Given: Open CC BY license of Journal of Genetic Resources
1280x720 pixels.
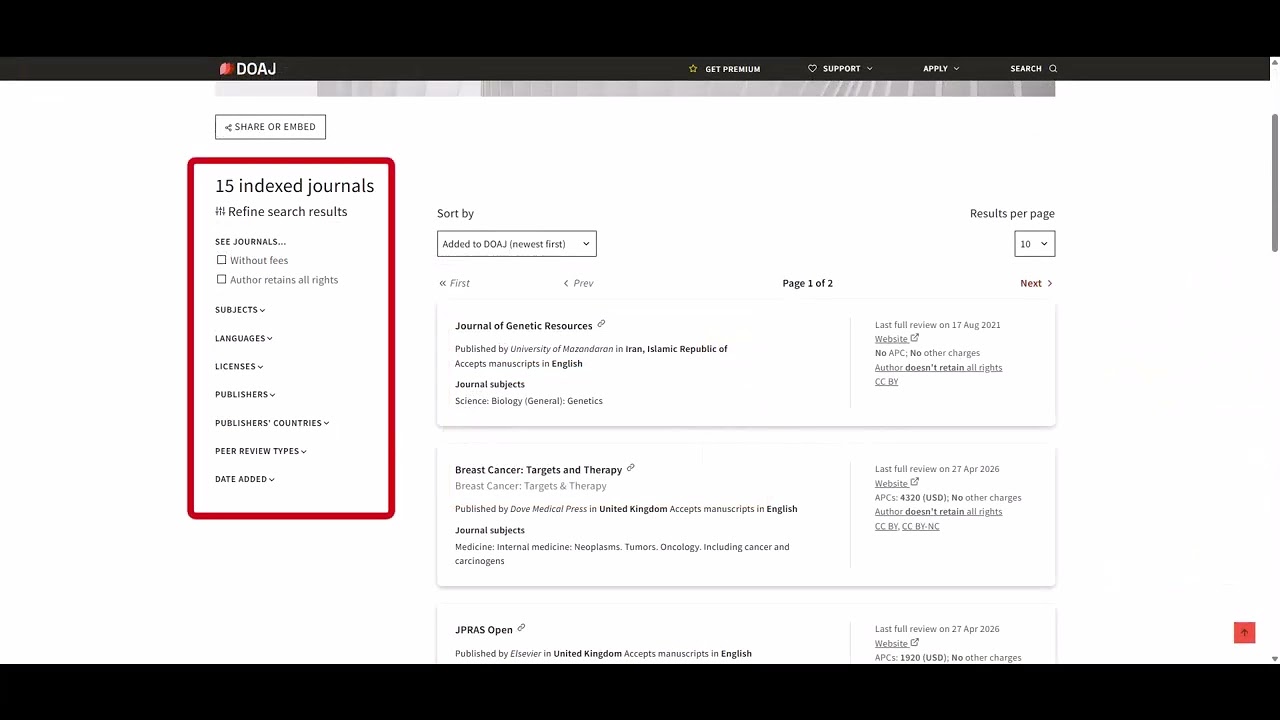Looking at the screenshot, I should tap(886, 382).
